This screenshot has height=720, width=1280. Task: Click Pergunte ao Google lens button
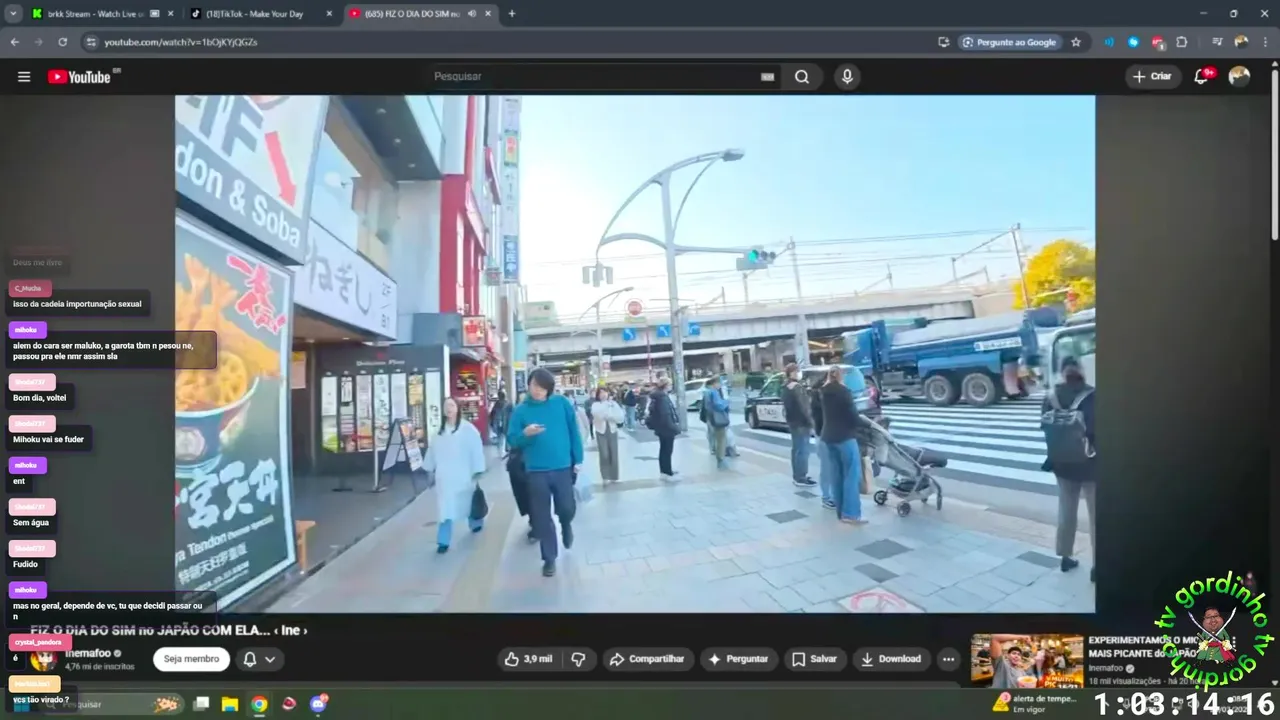click(x=1009, y=42)
